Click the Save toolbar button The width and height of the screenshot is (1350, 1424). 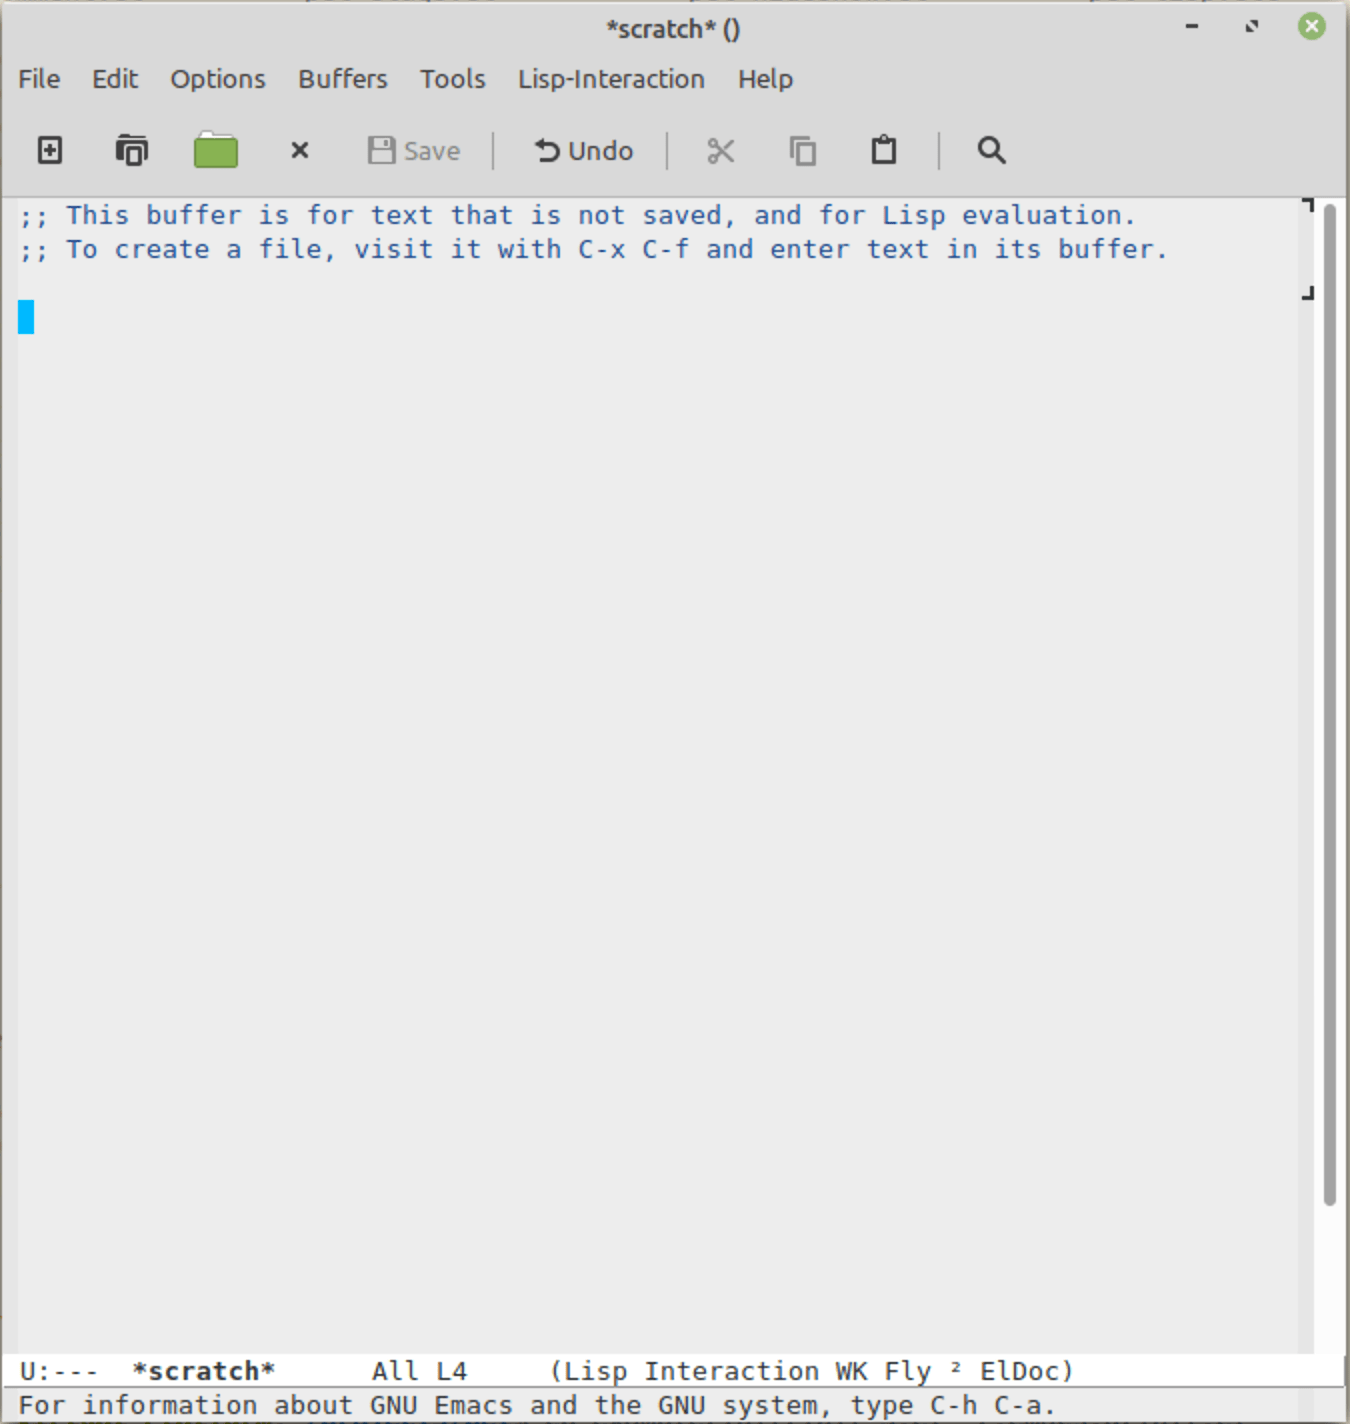pos(414,151)
